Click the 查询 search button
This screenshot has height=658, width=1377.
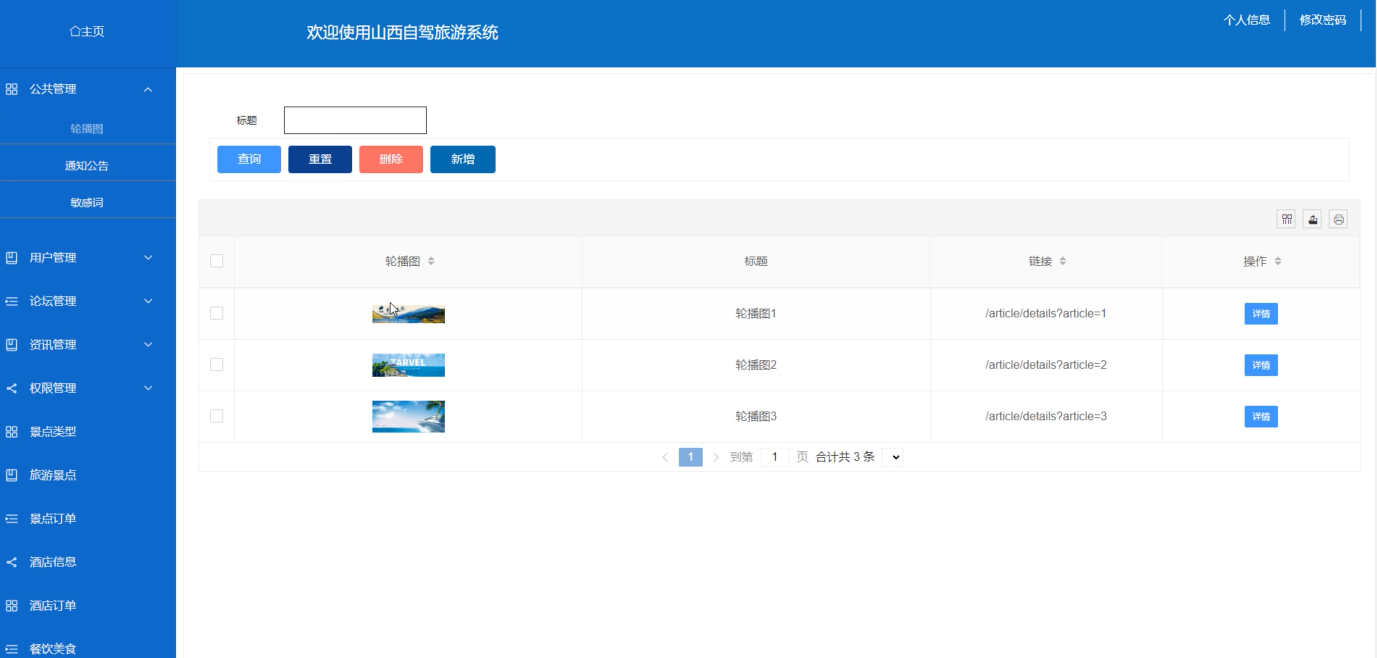point(249,160)
